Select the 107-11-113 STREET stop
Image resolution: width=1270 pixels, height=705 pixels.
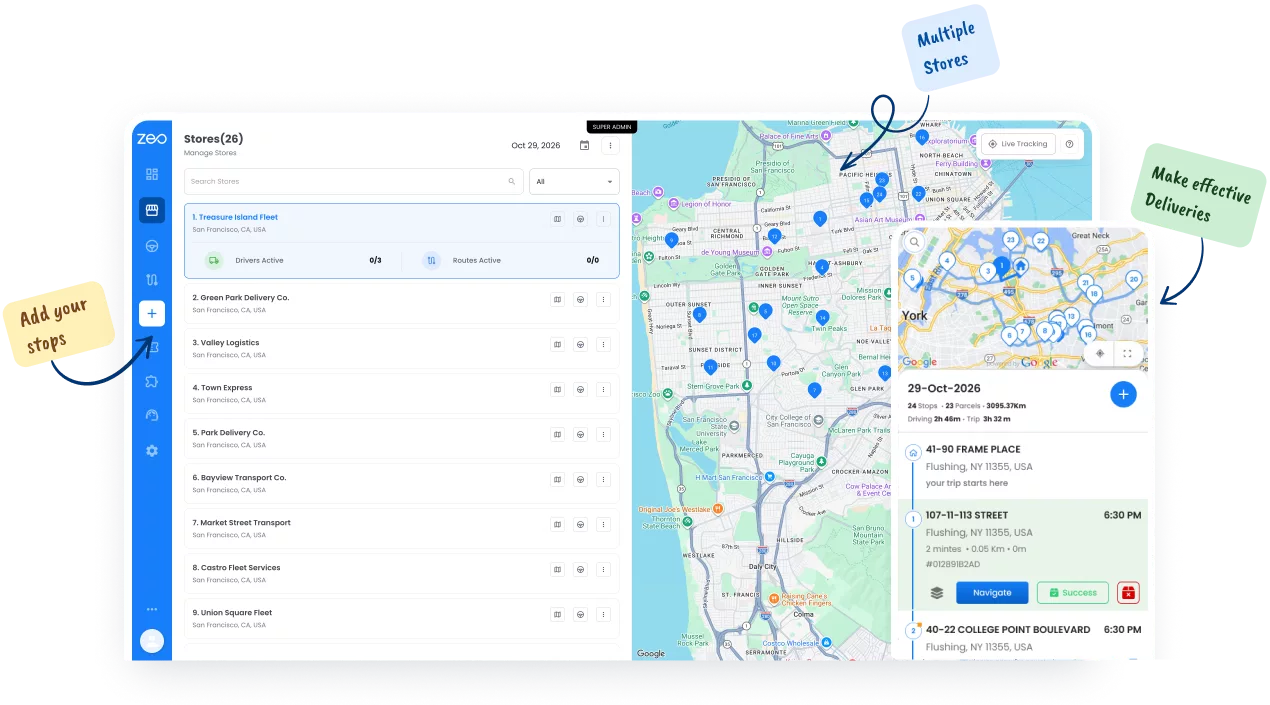coord(1023,555)
